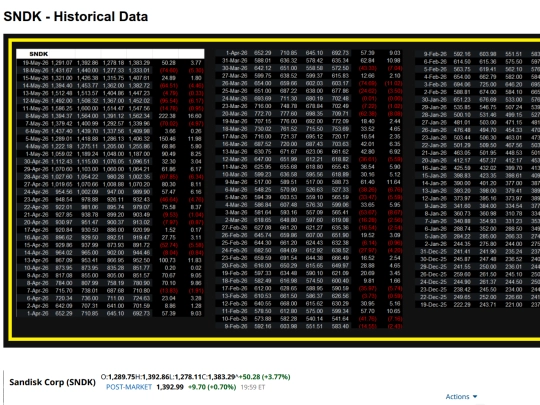Select the 3-Feb-26 date cell
Viewport: 540px width, 405px height.
point(435,84)
